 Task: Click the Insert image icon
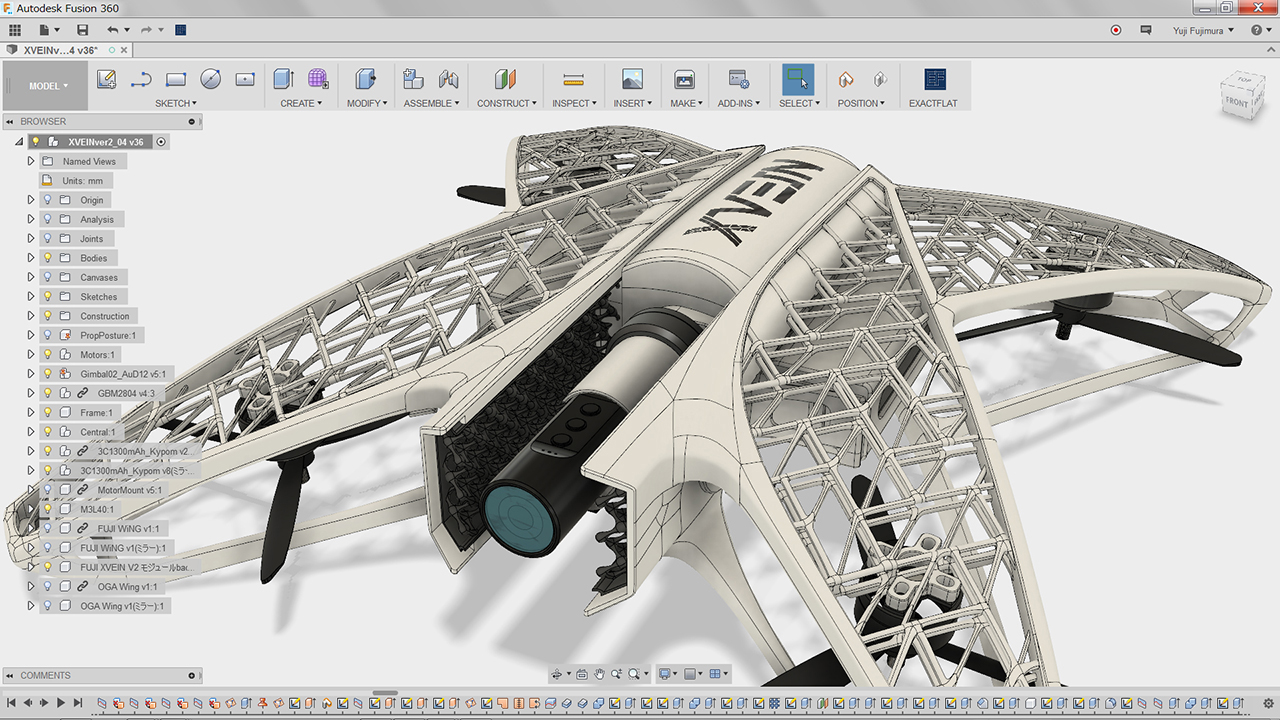coord(632,79)
